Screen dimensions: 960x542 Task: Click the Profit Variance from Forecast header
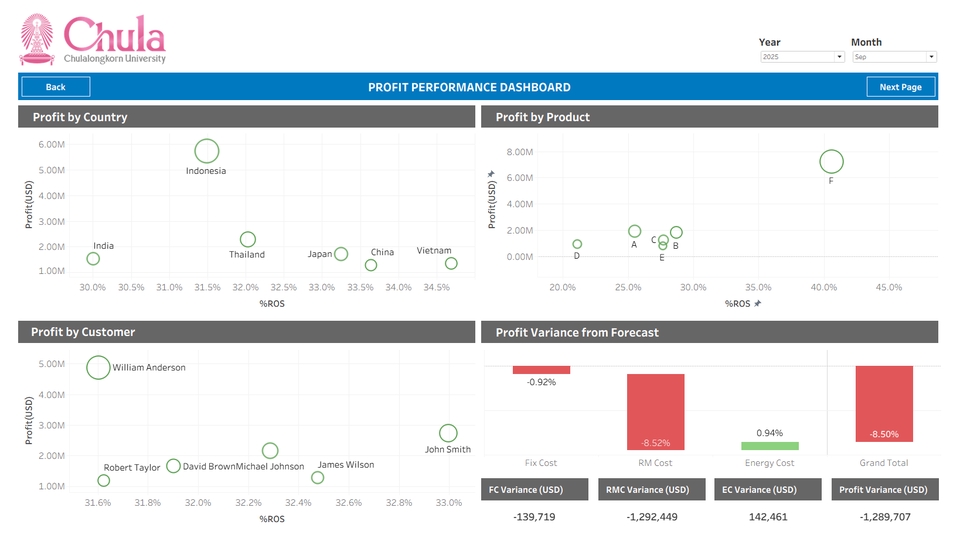tap(709, 332)
